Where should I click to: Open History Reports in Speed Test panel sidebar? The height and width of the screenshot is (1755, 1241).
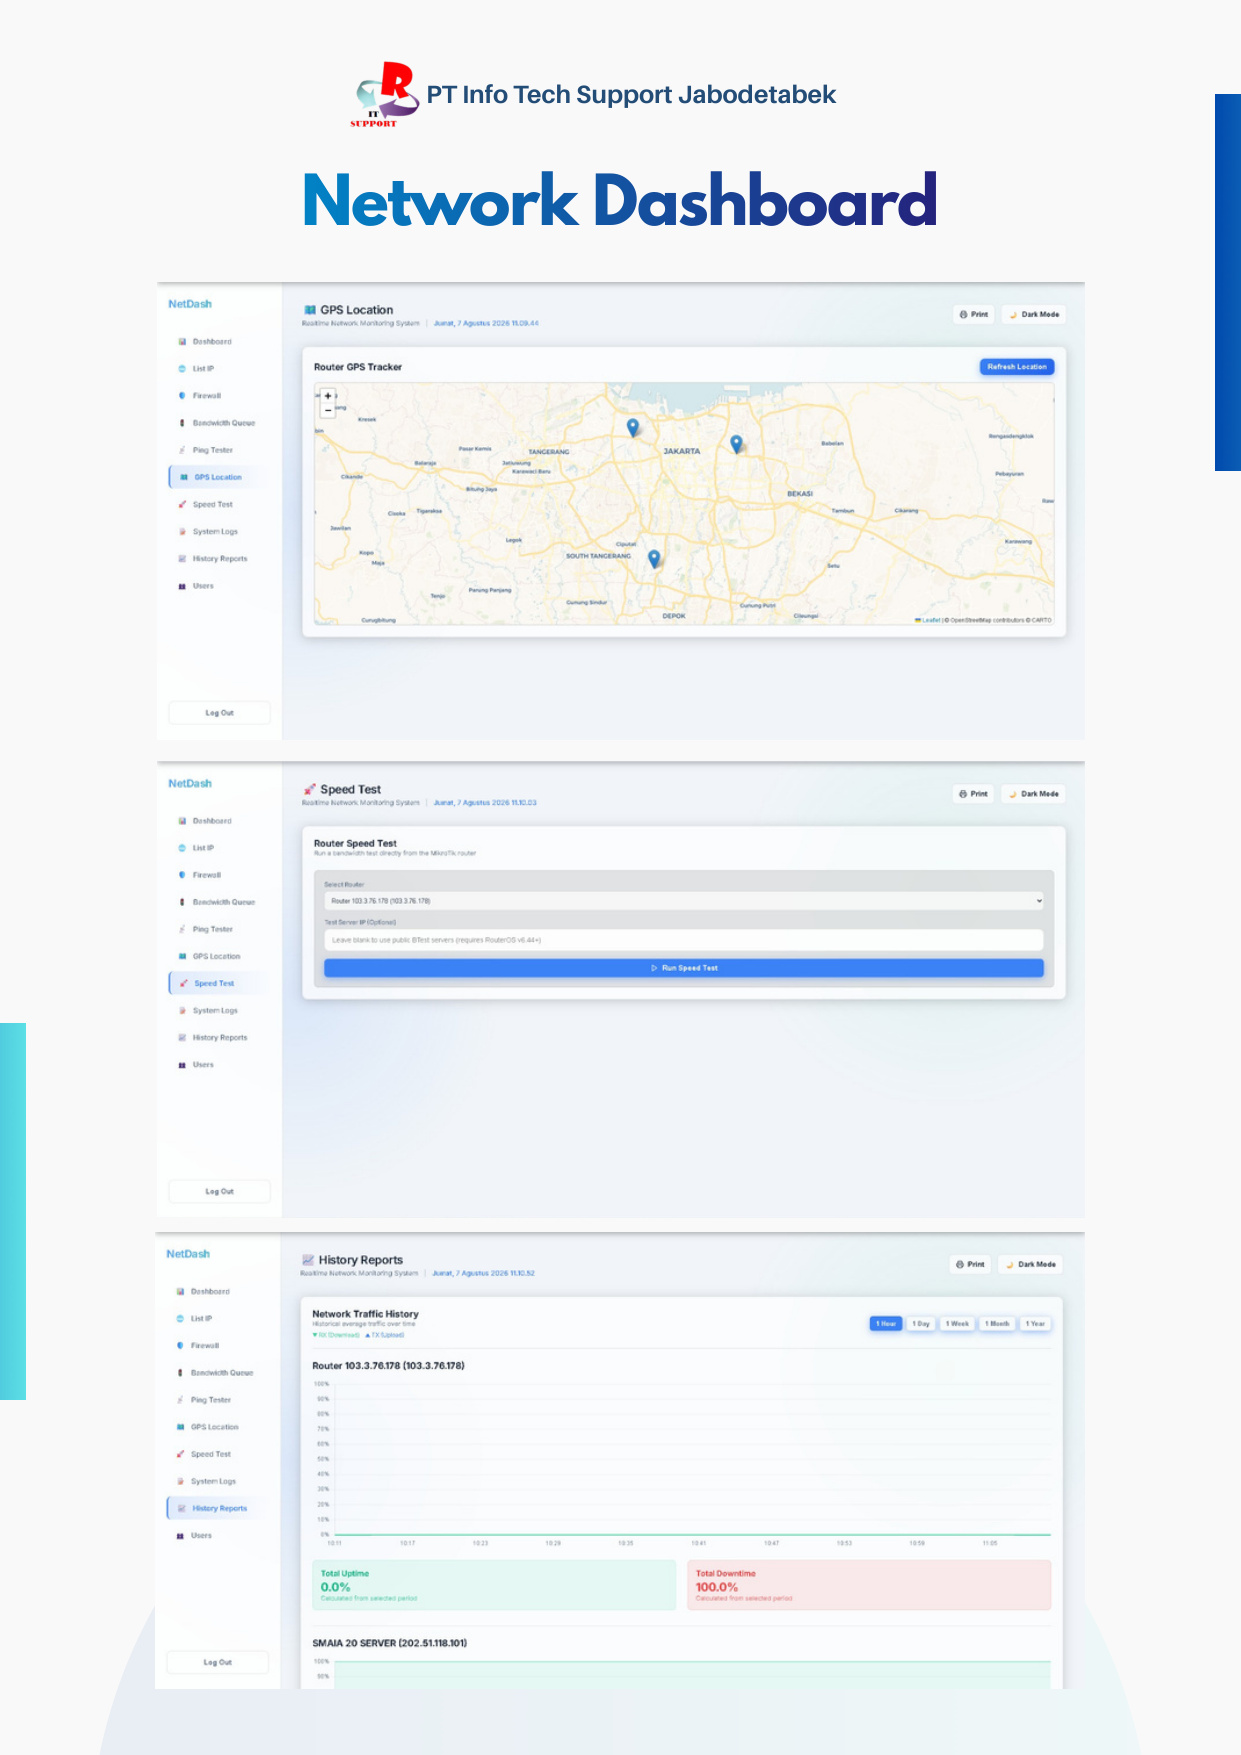219,1038
